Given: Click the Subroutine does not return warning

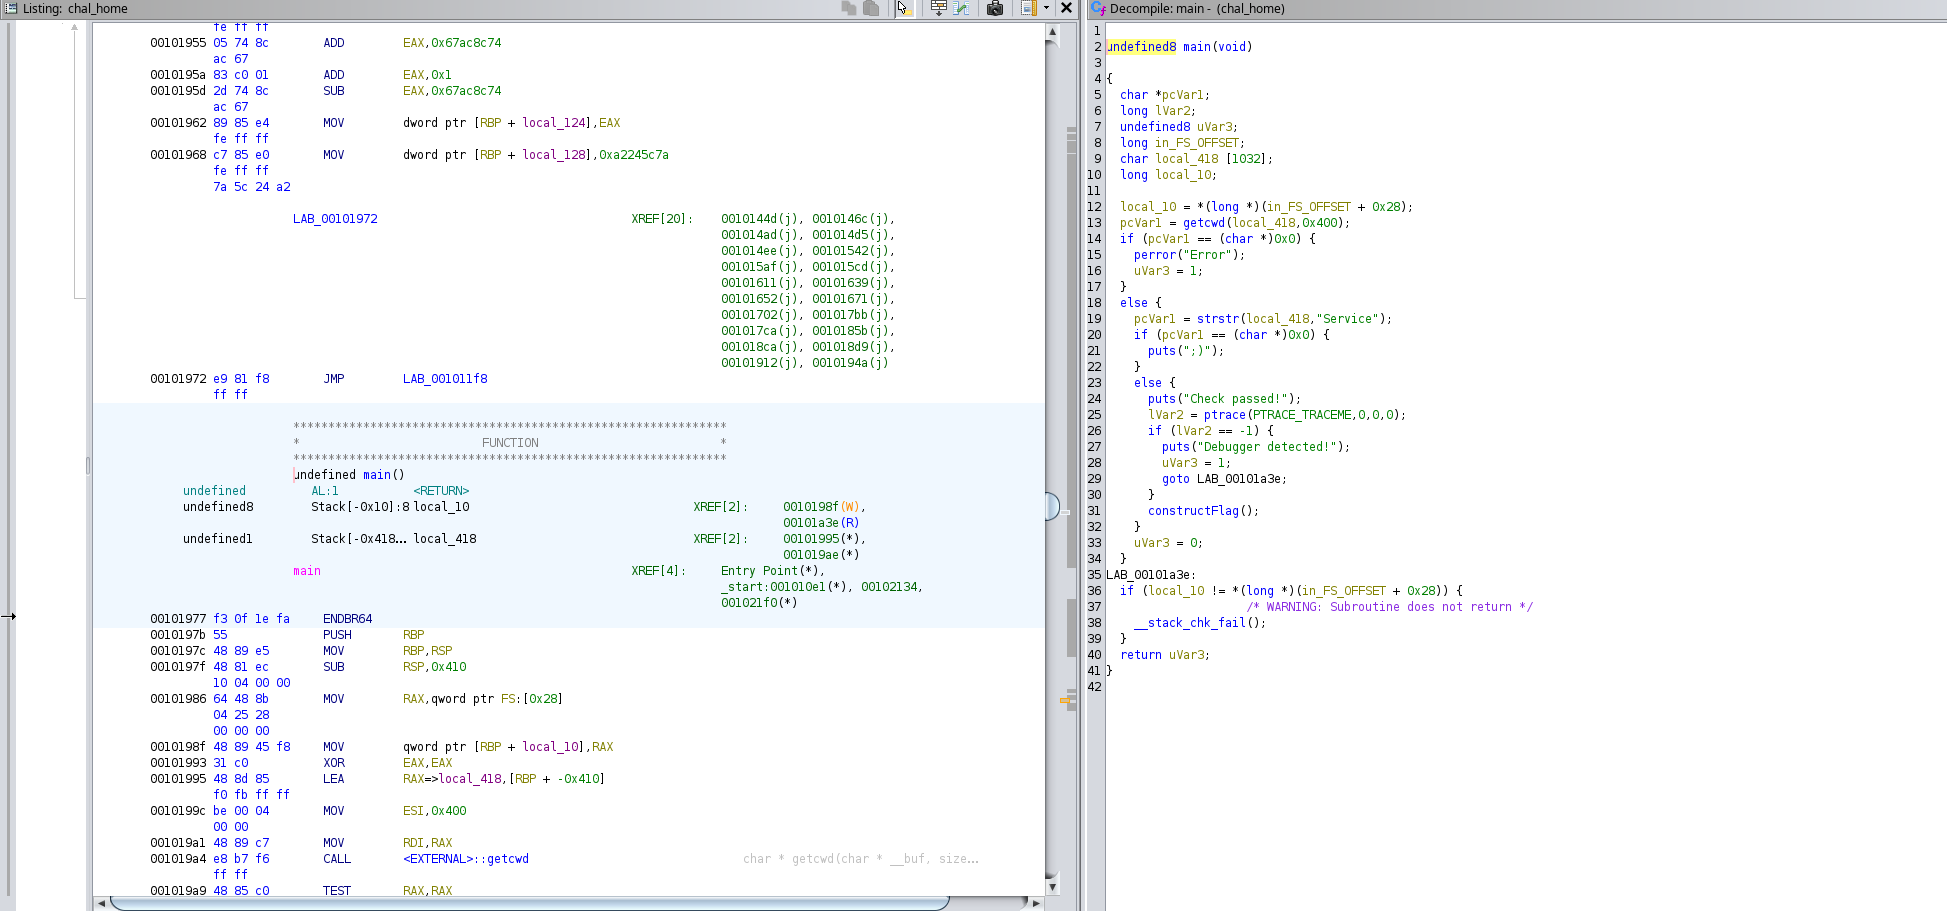Looking at the screenshot, I should (x=1390, y=607).
